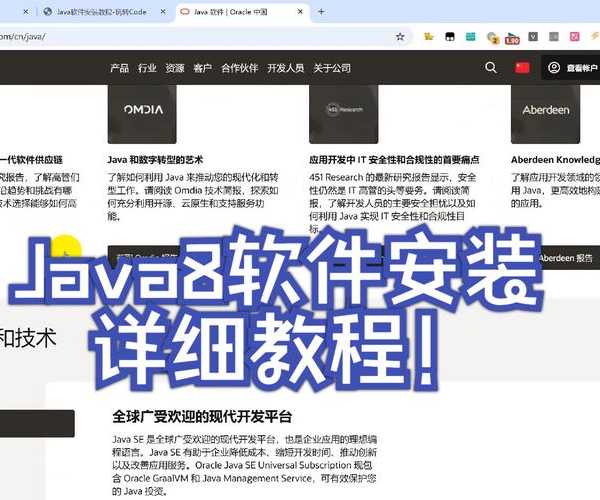The width and height of the screenshot is (600, 500).
Task: Click the extension icon with red badge
Action: point(512,38)
